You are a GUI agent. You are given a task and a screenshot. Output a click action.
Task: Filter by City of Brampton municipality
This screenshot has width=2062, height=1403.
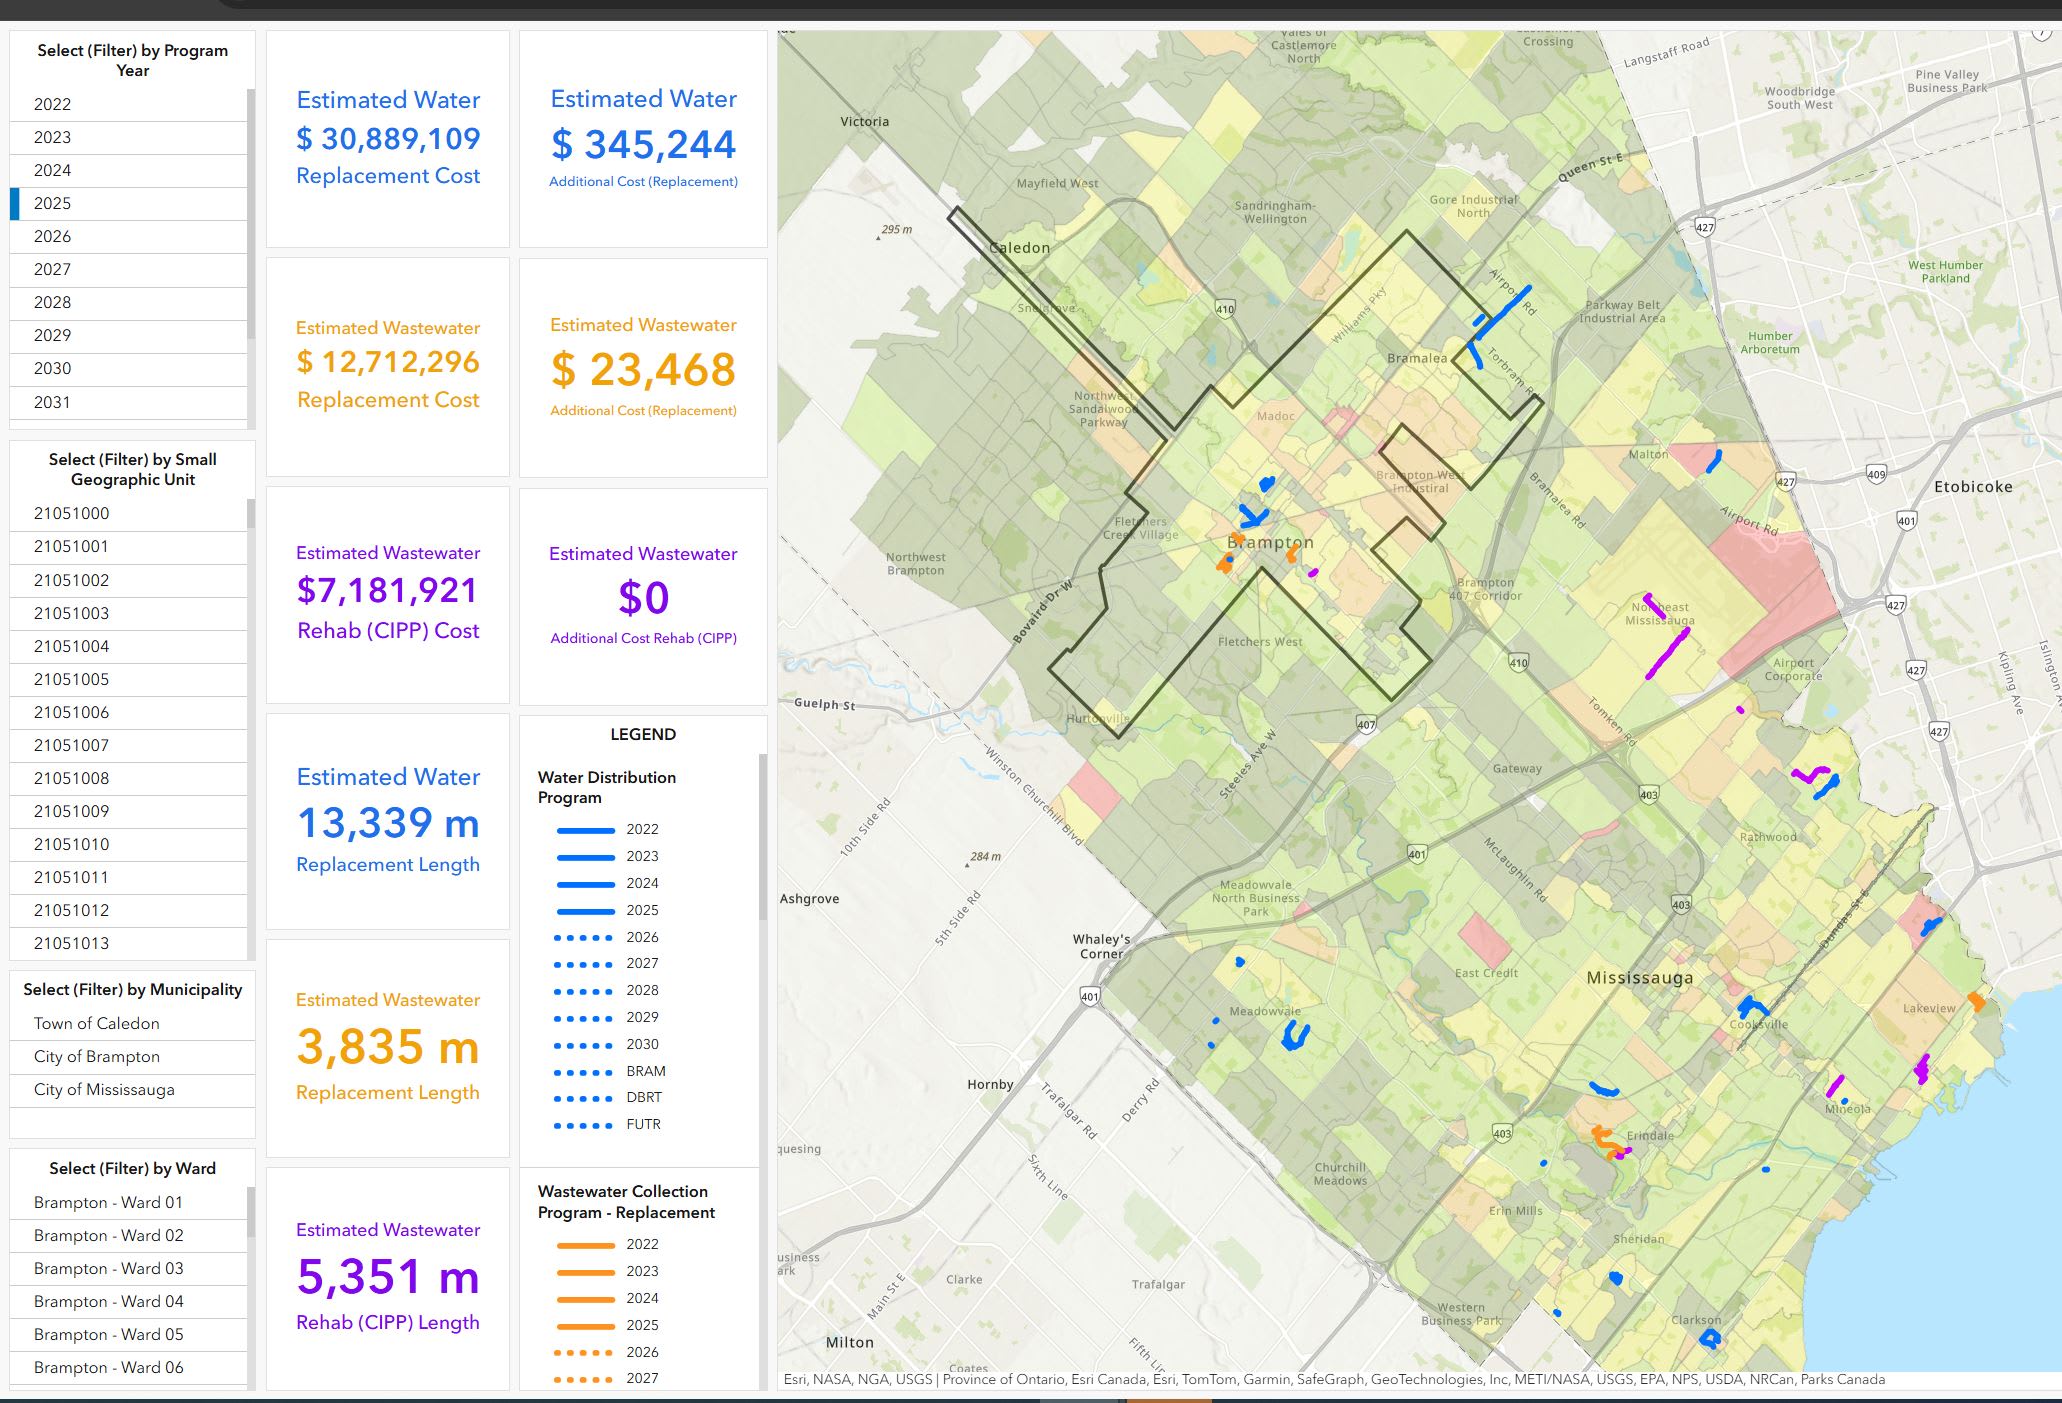132,1057
